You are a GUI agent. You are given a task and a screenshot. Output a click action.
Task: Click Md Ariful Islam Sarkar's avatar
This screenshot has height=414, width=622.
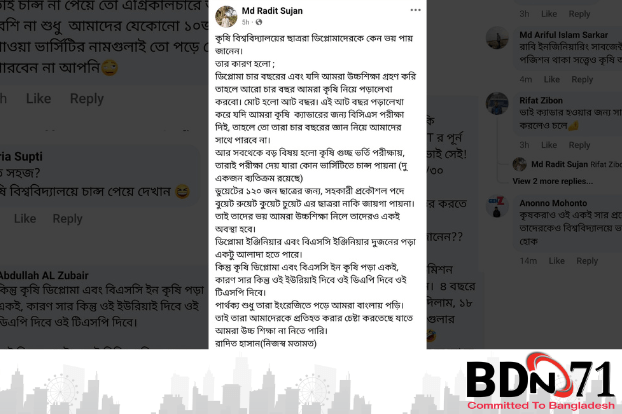[497, 38]
